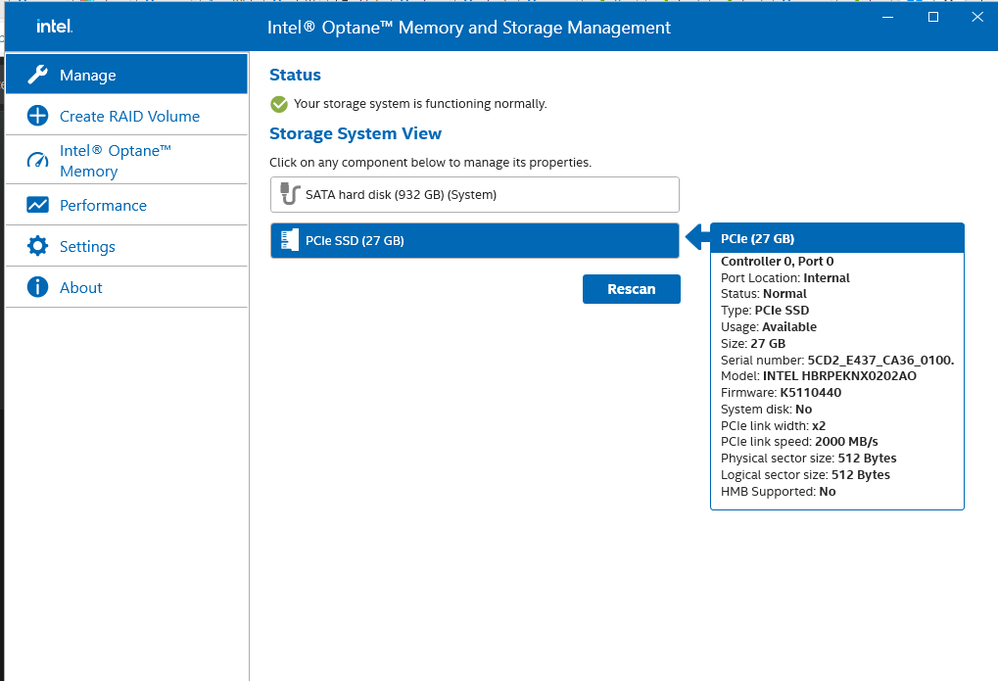Click the Status heading
The width and height of the screenshot is (998, 681).
[x=295, y=74]
